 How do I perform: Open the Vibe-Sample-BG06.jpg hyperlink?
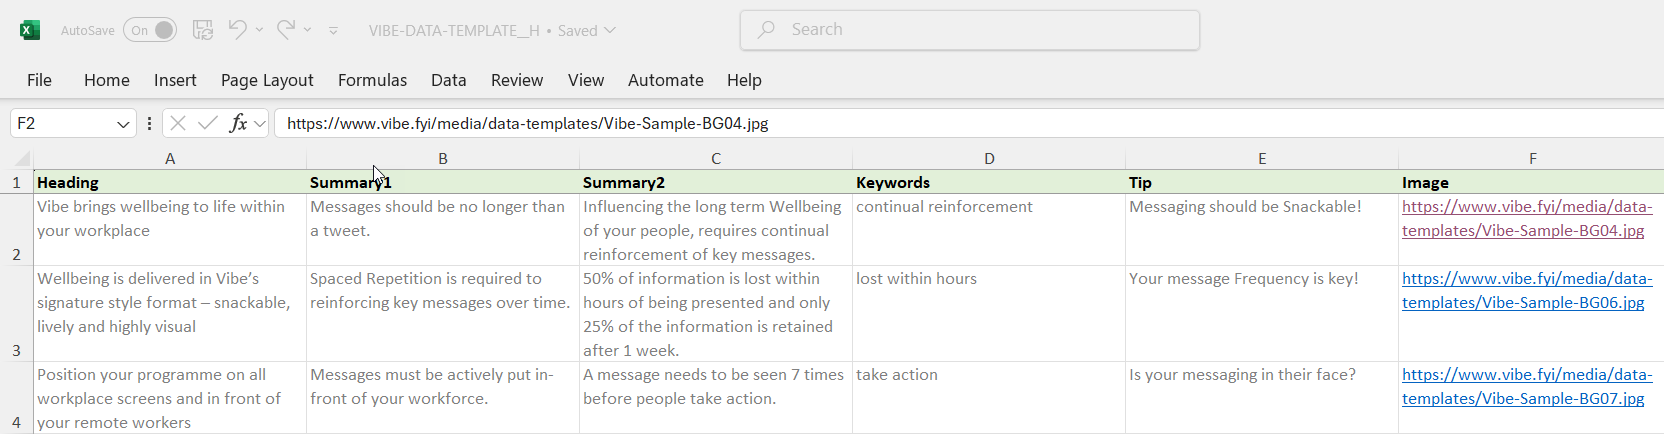click(1527, 290)
